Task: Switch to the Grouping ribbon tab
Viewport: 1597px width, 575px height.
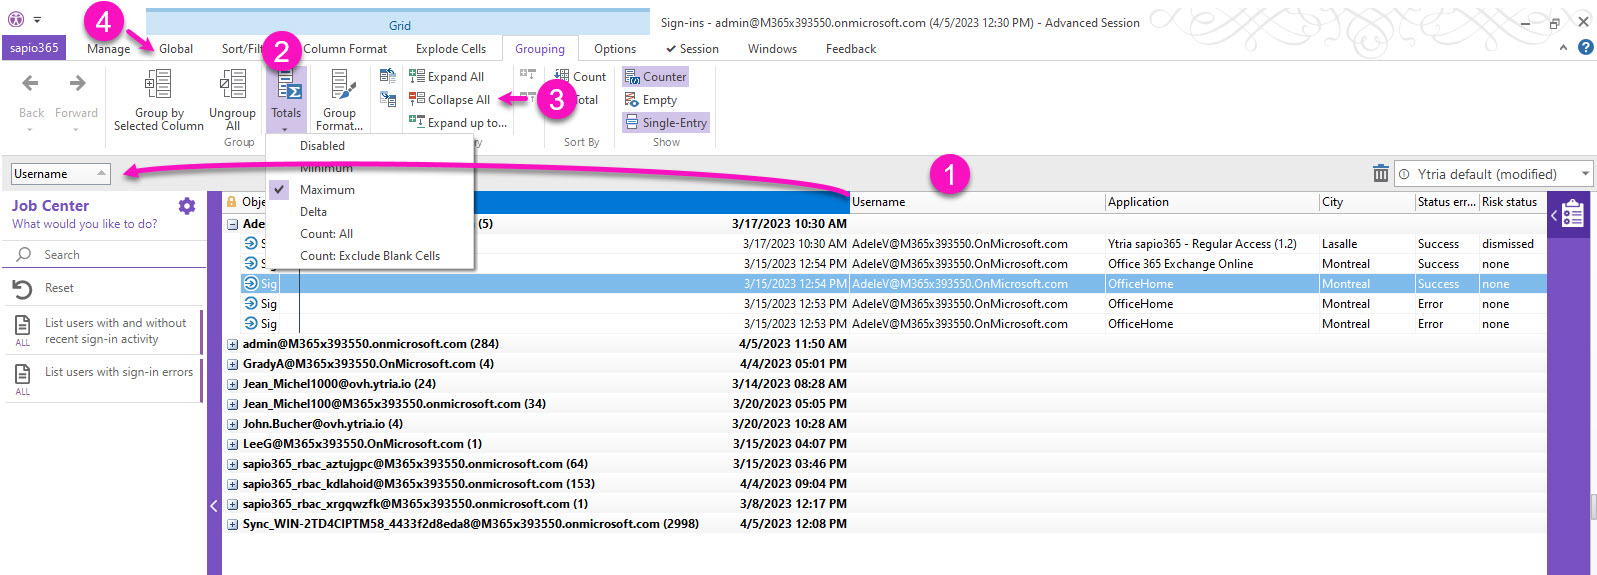Action: pyautogui.click(x=540, y=48)
